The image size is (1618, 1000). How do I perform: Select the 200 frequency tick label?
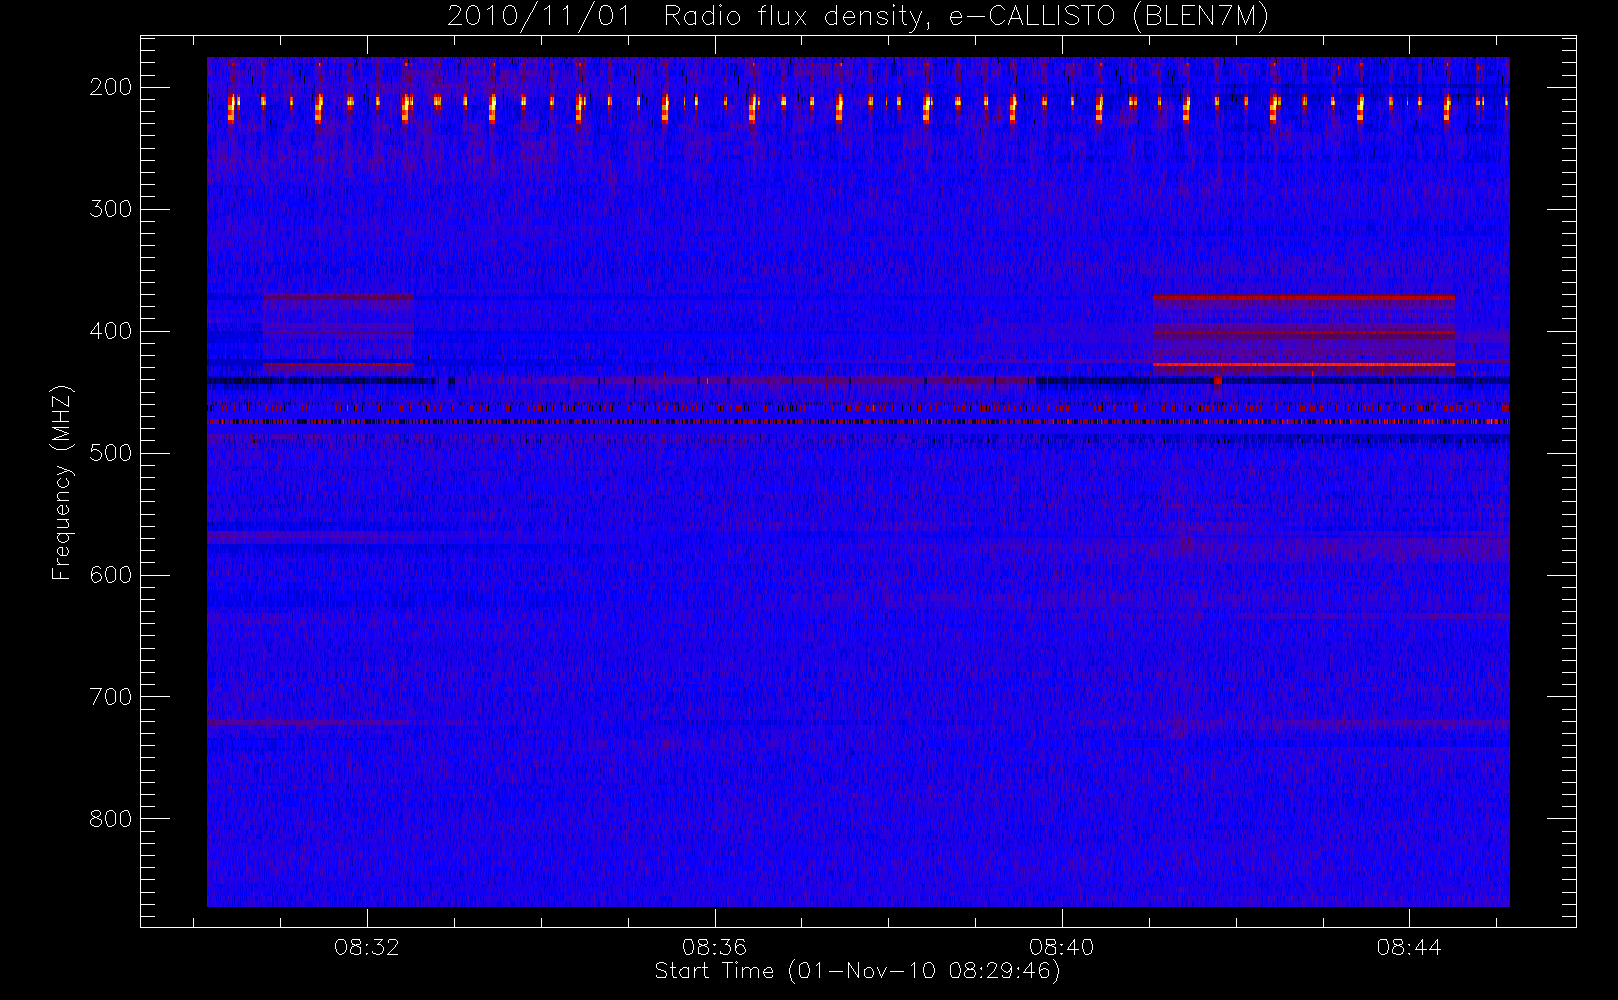coord(110,87)
